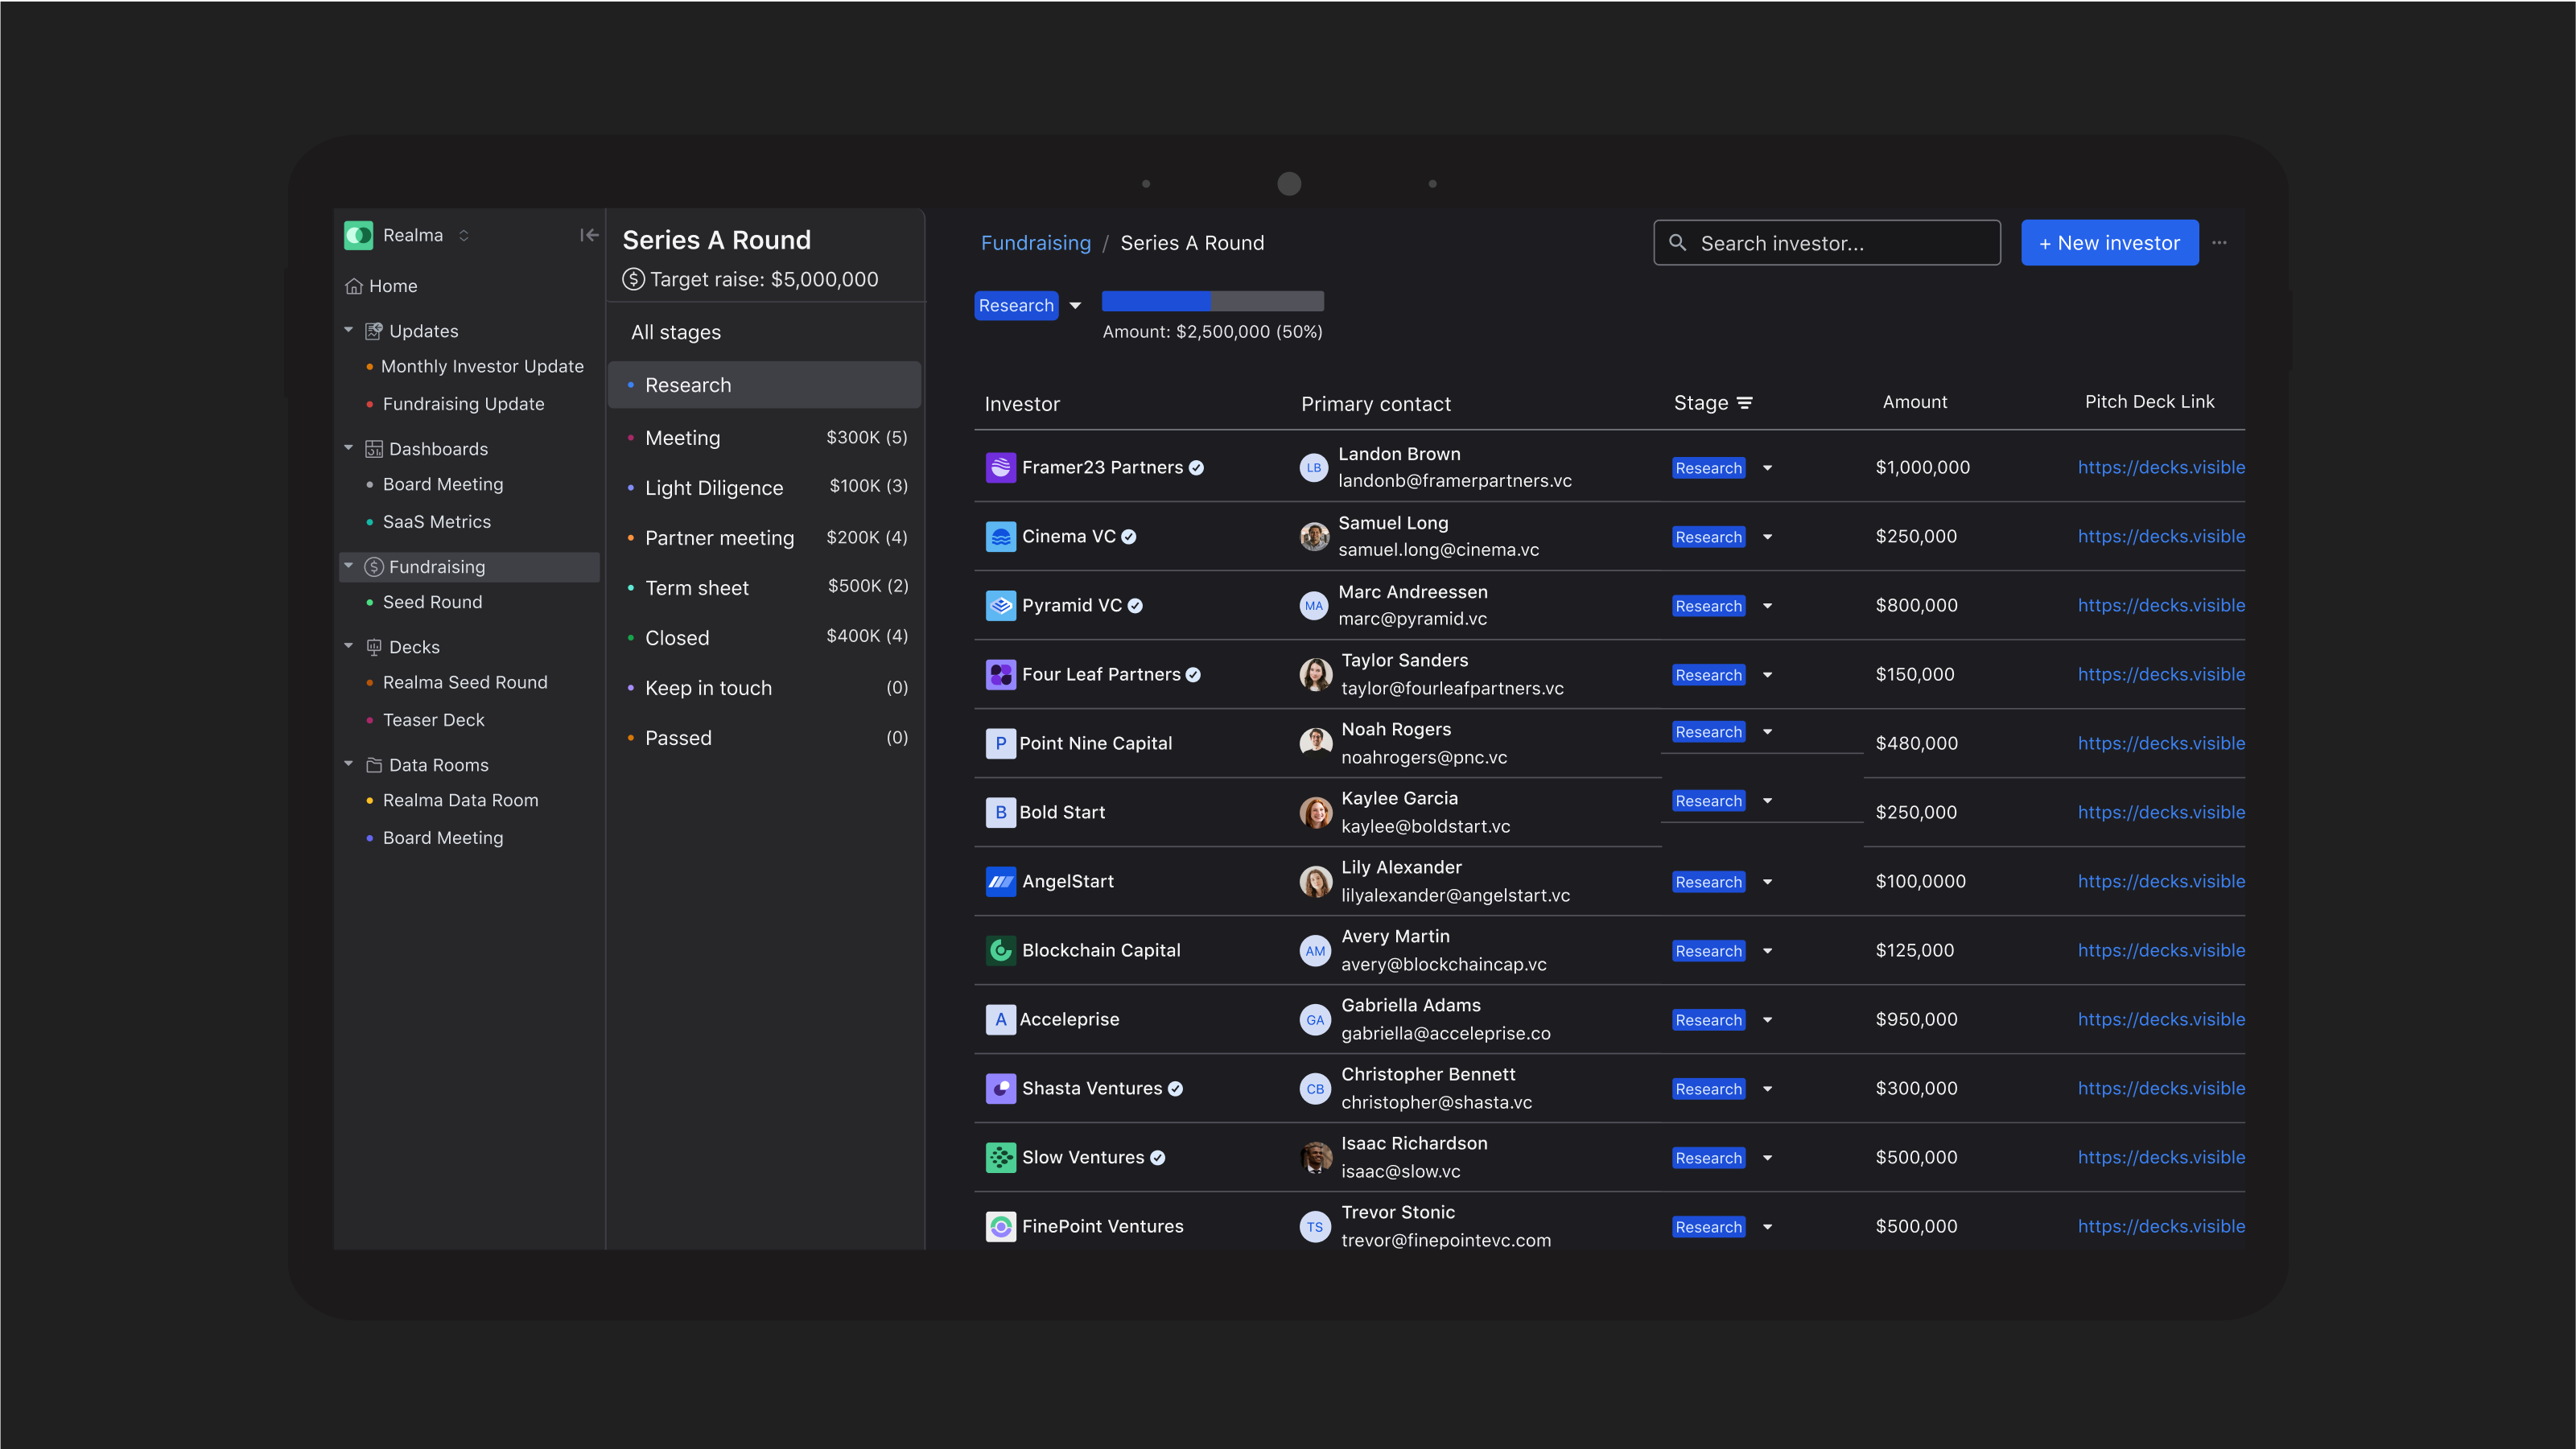Click the verified checkmark on Slow Ventures

click(x=1159, y=1157)
